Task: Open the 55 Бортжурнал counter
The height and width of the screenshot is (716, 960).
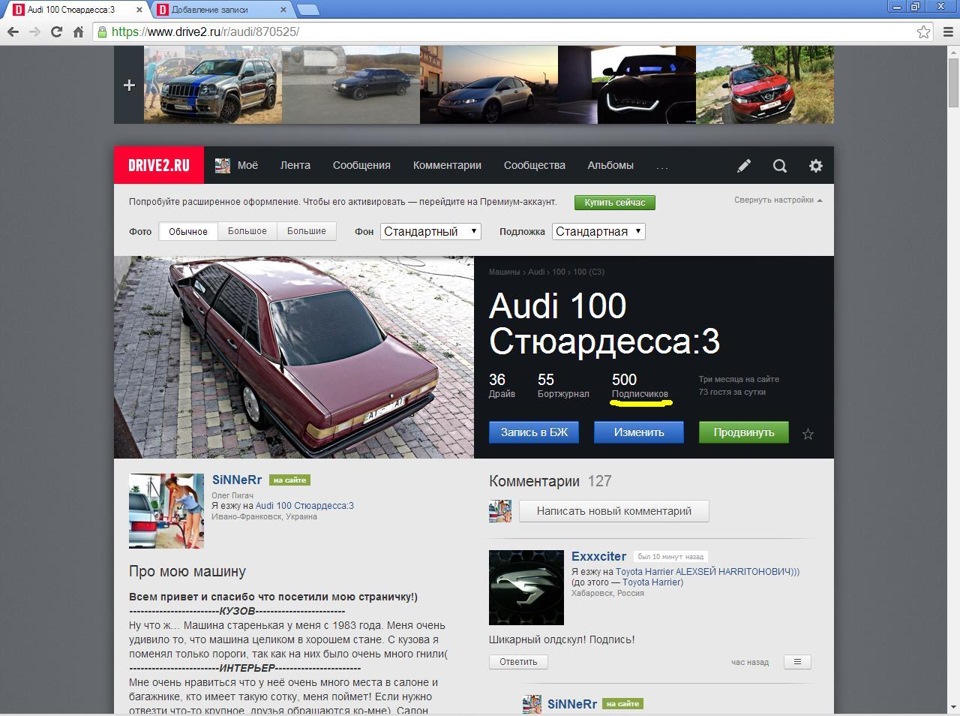Action: point(563,386)
